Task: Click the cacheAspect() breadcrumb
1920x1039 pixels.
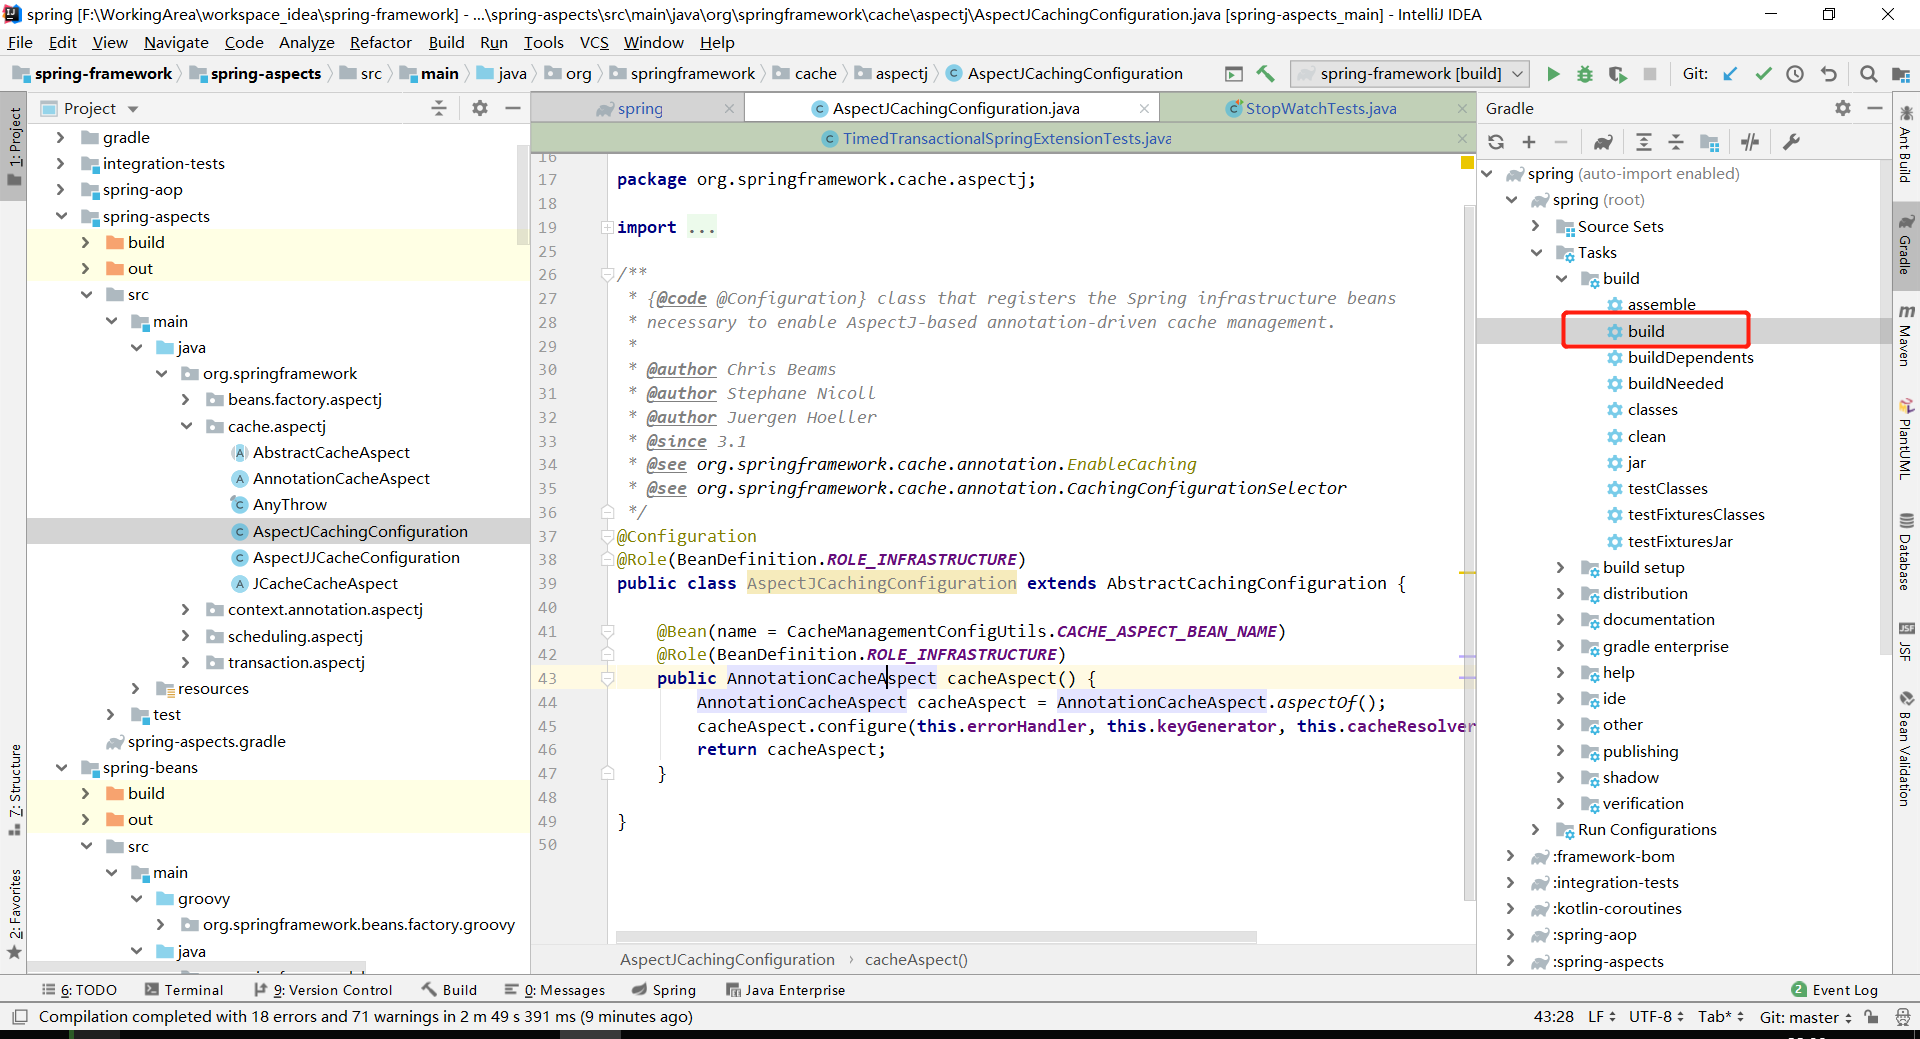Action: [x=916, y=960]
